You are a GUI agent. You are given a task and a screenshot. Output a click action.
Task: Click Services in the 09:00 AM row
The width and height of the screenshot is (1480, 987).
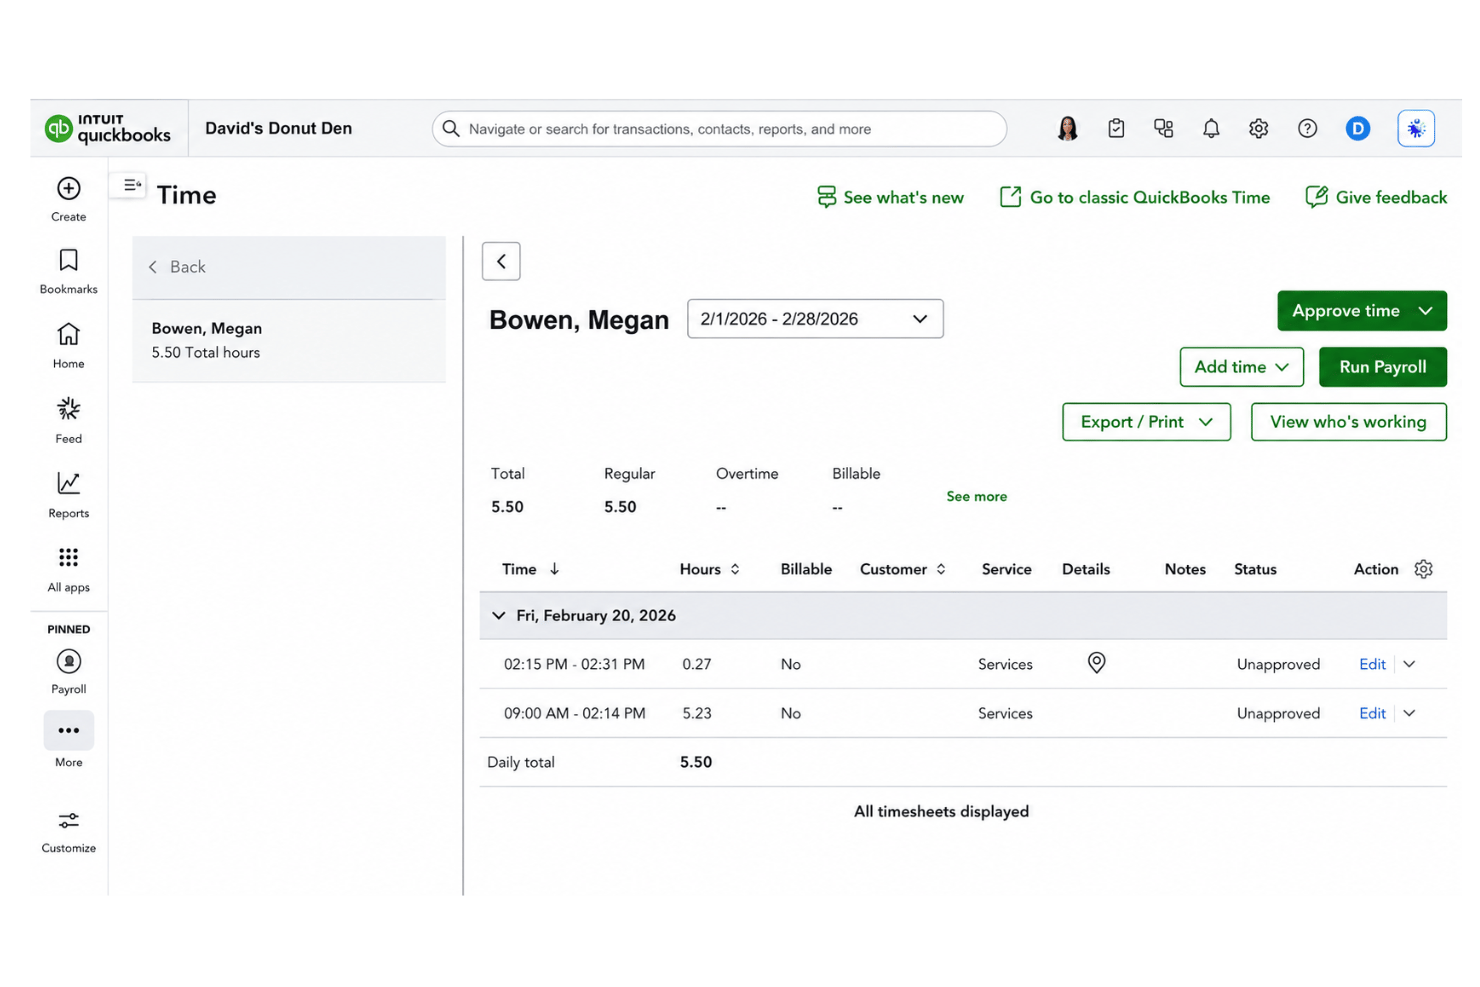pos(1005,713)
